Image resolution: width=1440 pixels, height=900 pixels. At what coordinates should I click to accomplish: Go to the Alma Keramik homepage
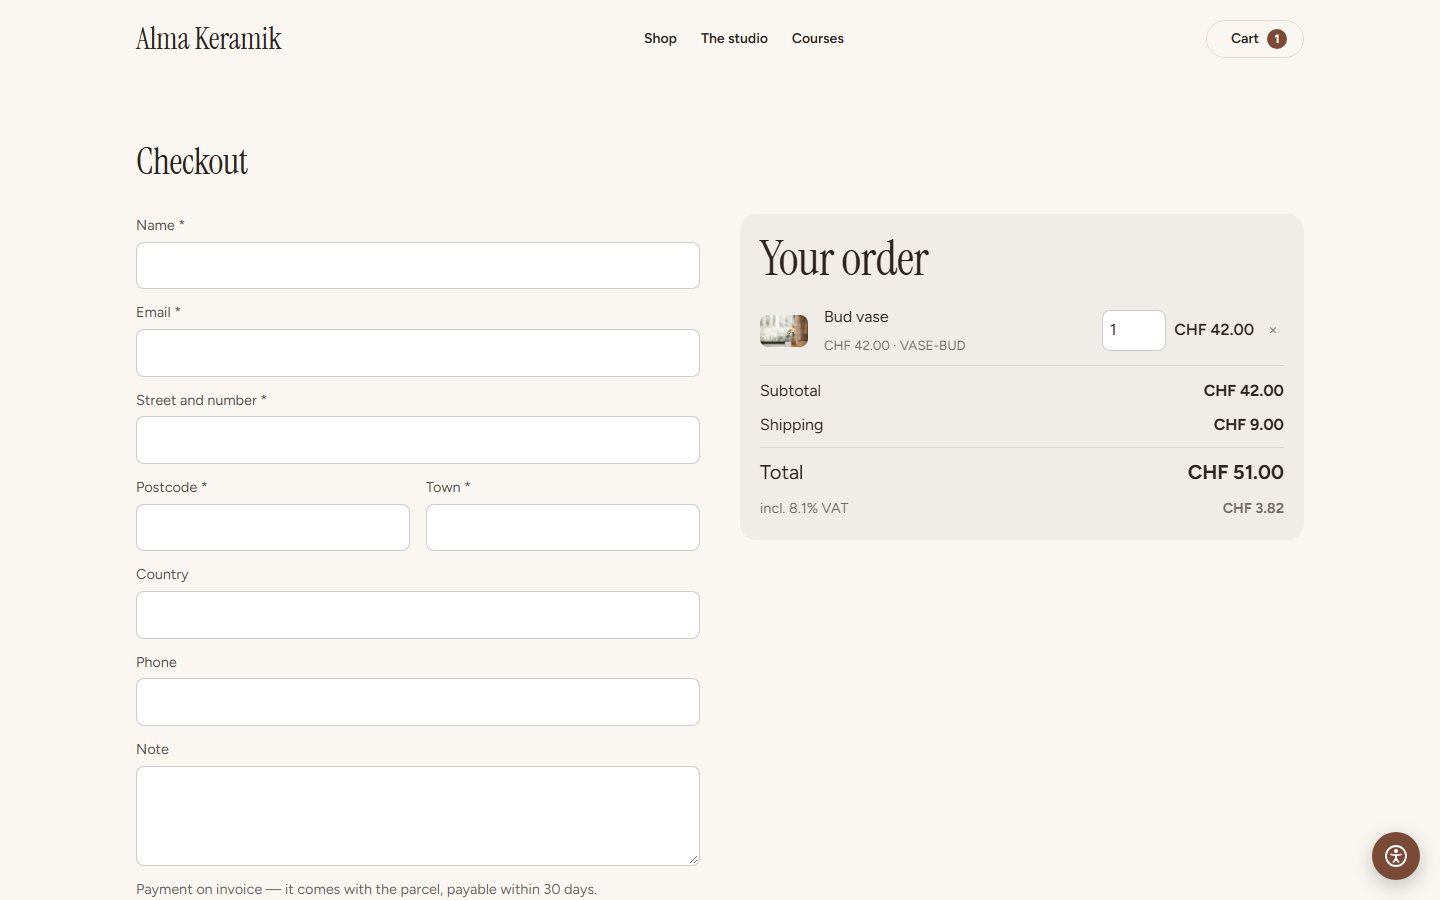coord(209,39)
